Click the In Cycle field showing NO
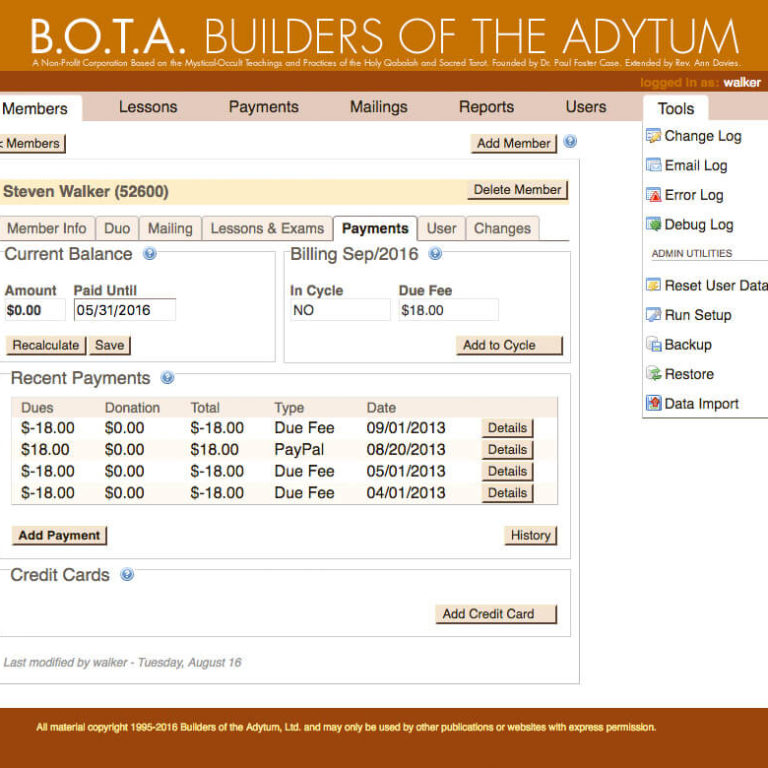This screenshot has height=768, width=768. (x=340, y=310)
